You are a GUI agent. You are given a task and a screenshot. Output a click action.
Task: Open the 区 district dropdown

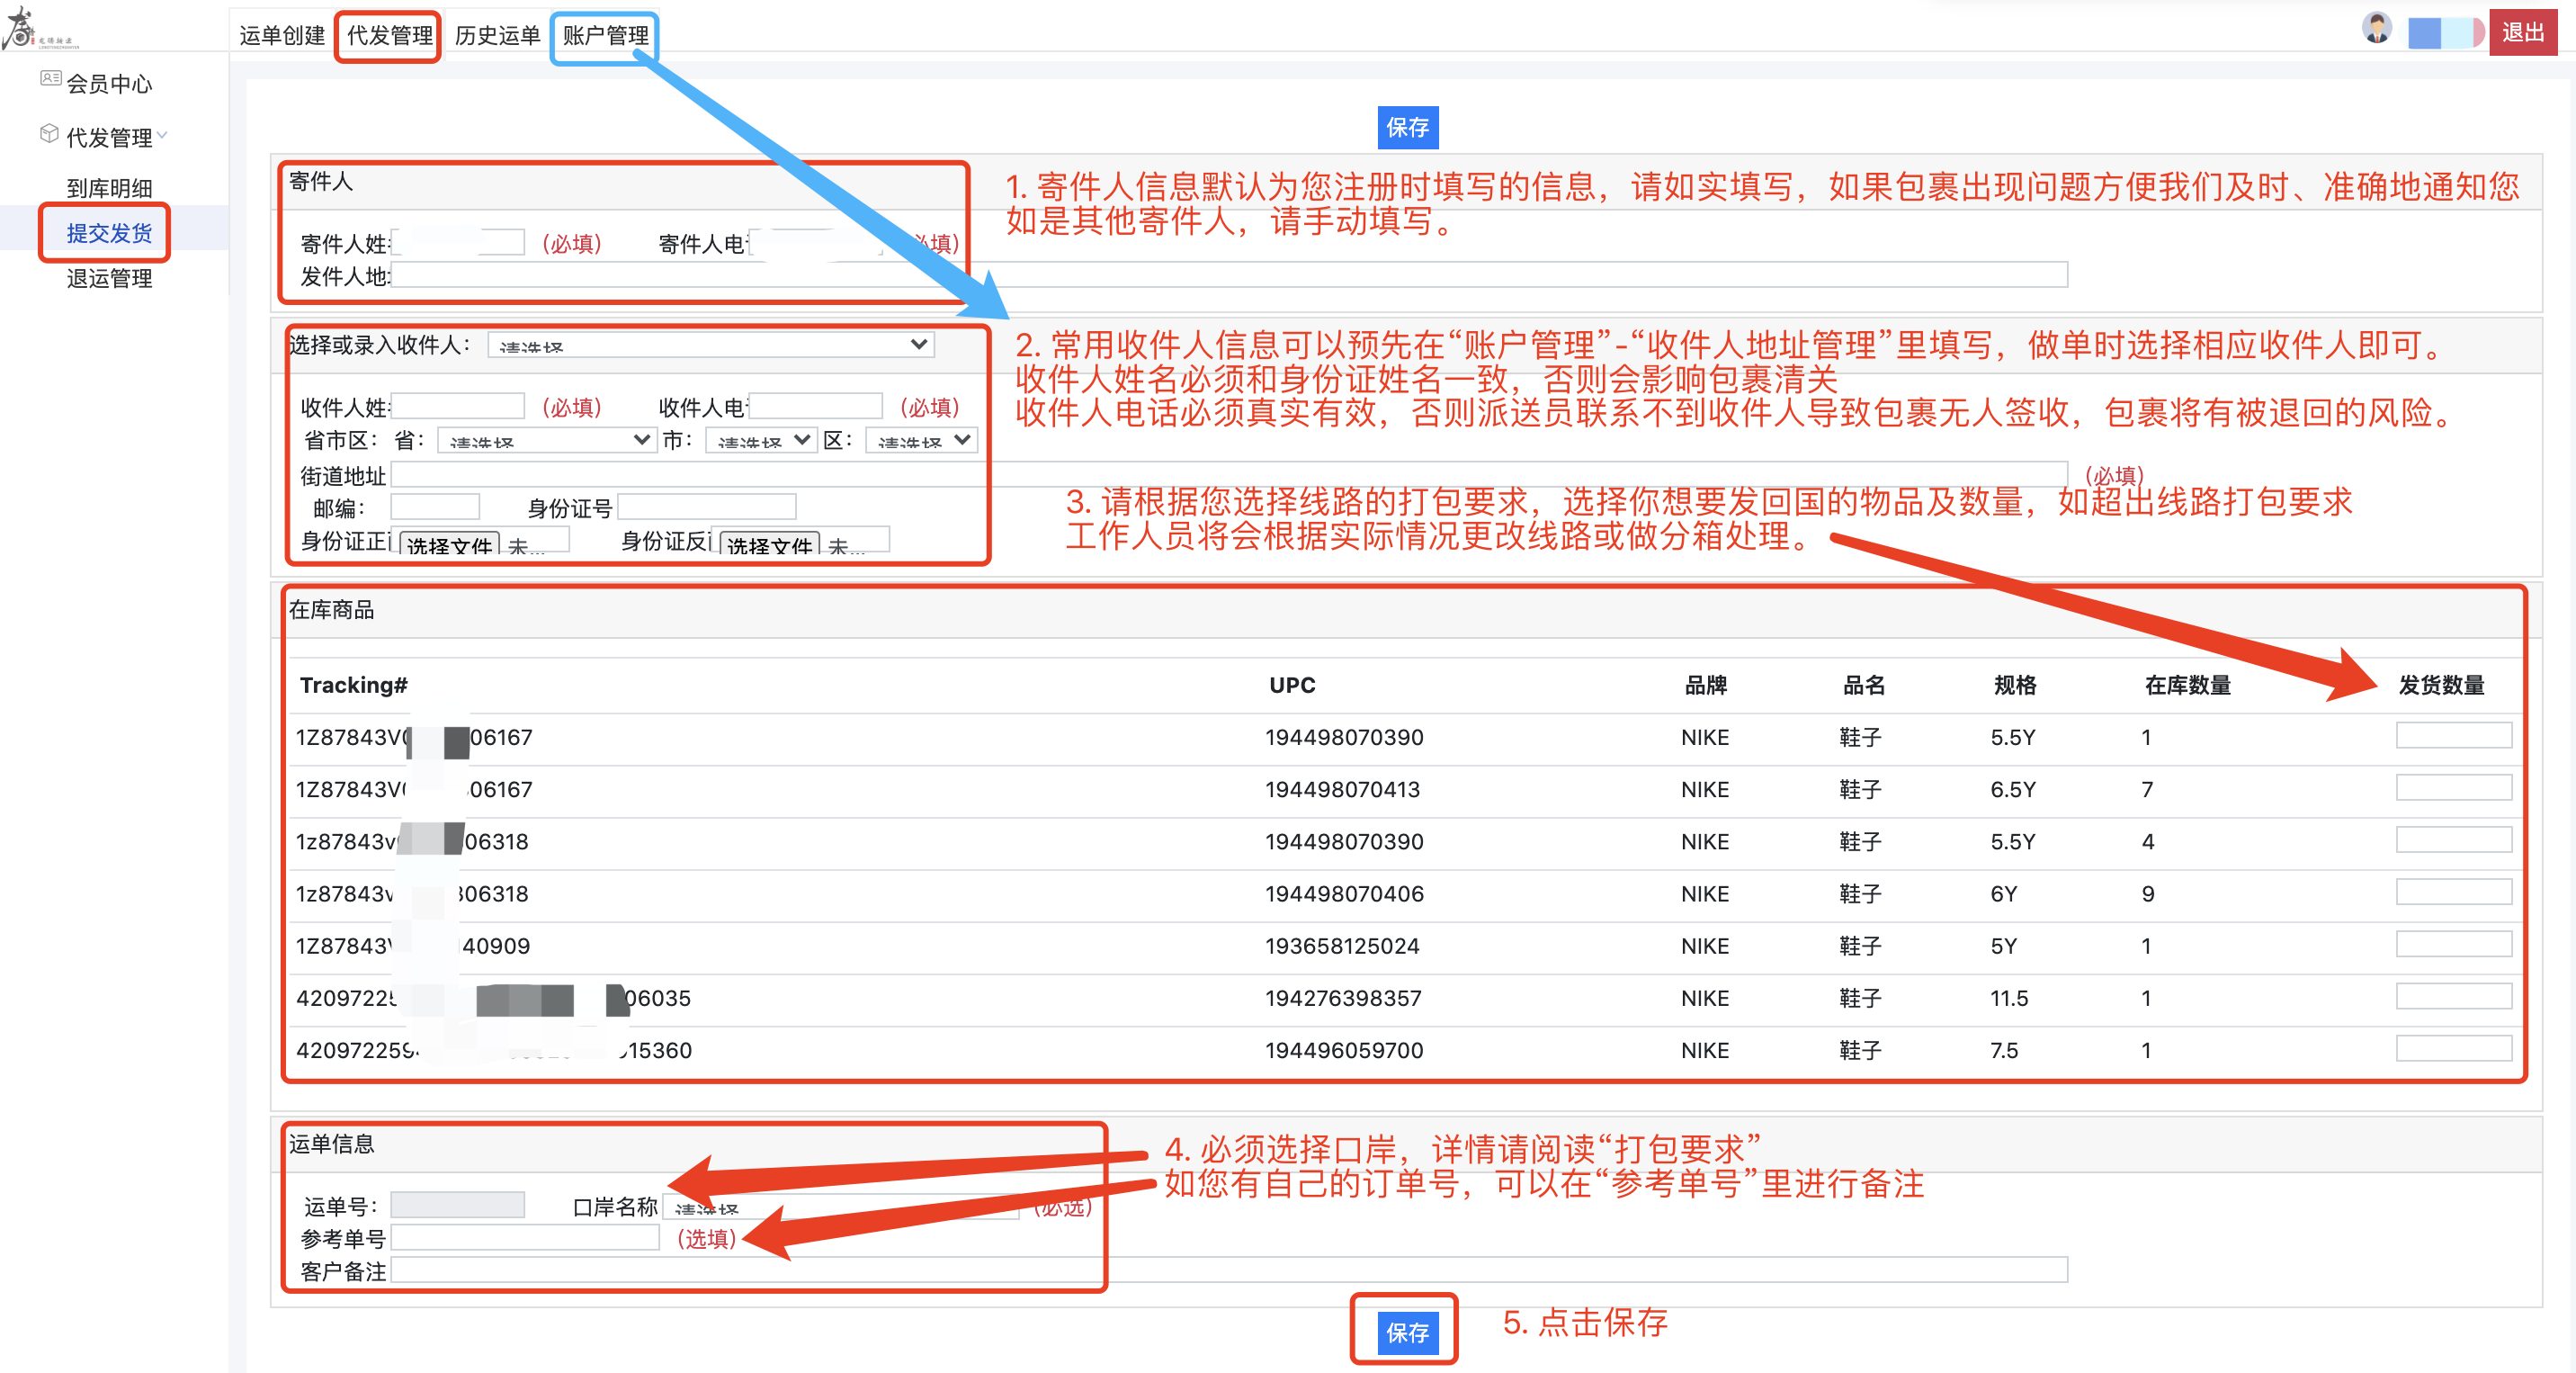920,440
